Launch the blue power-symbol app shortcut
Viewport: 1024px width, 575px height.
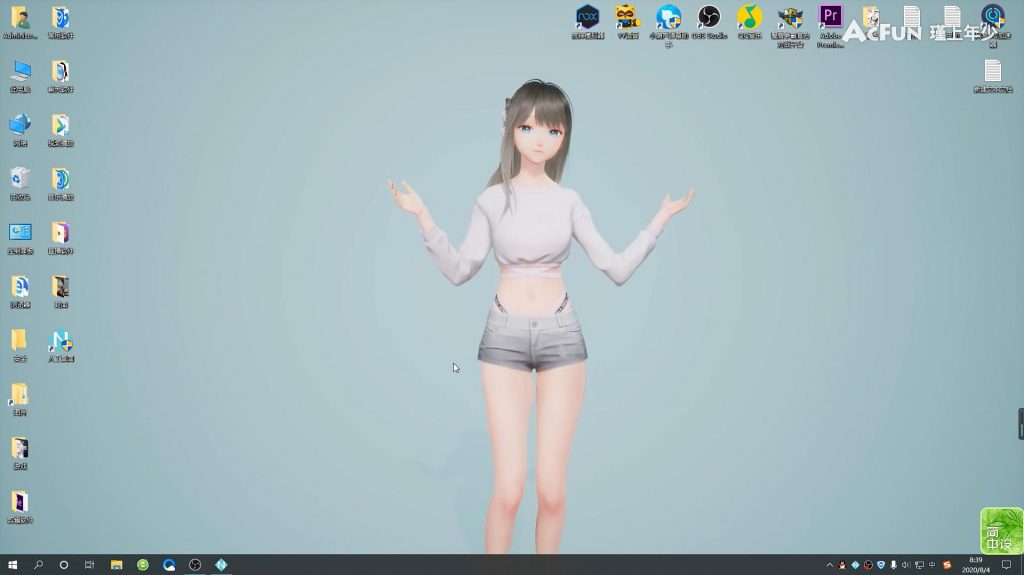point(993,25)
